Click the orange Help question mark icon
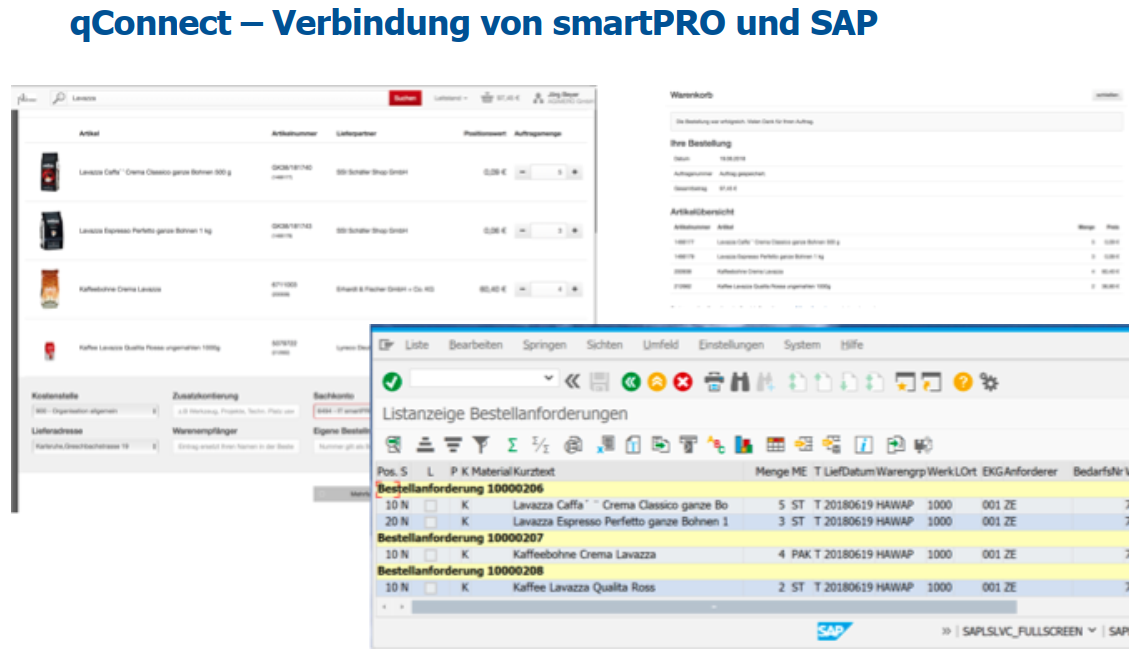The image size is (1129, 651). tap(963, 382)
